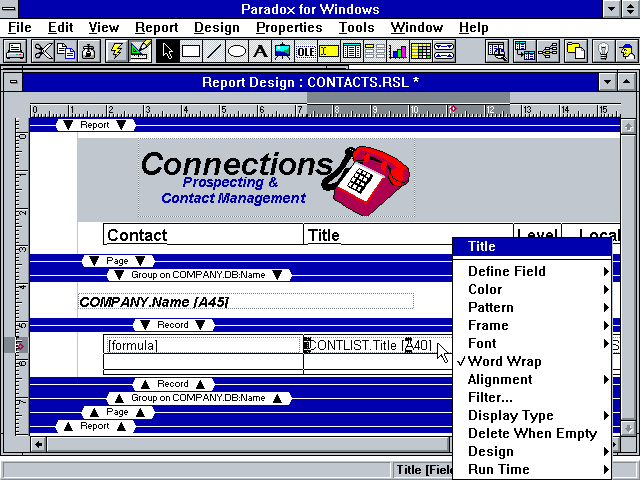Viewport: 640px width, 480px height.
Task: Select the top Record band label
Action: coord(173,324)
